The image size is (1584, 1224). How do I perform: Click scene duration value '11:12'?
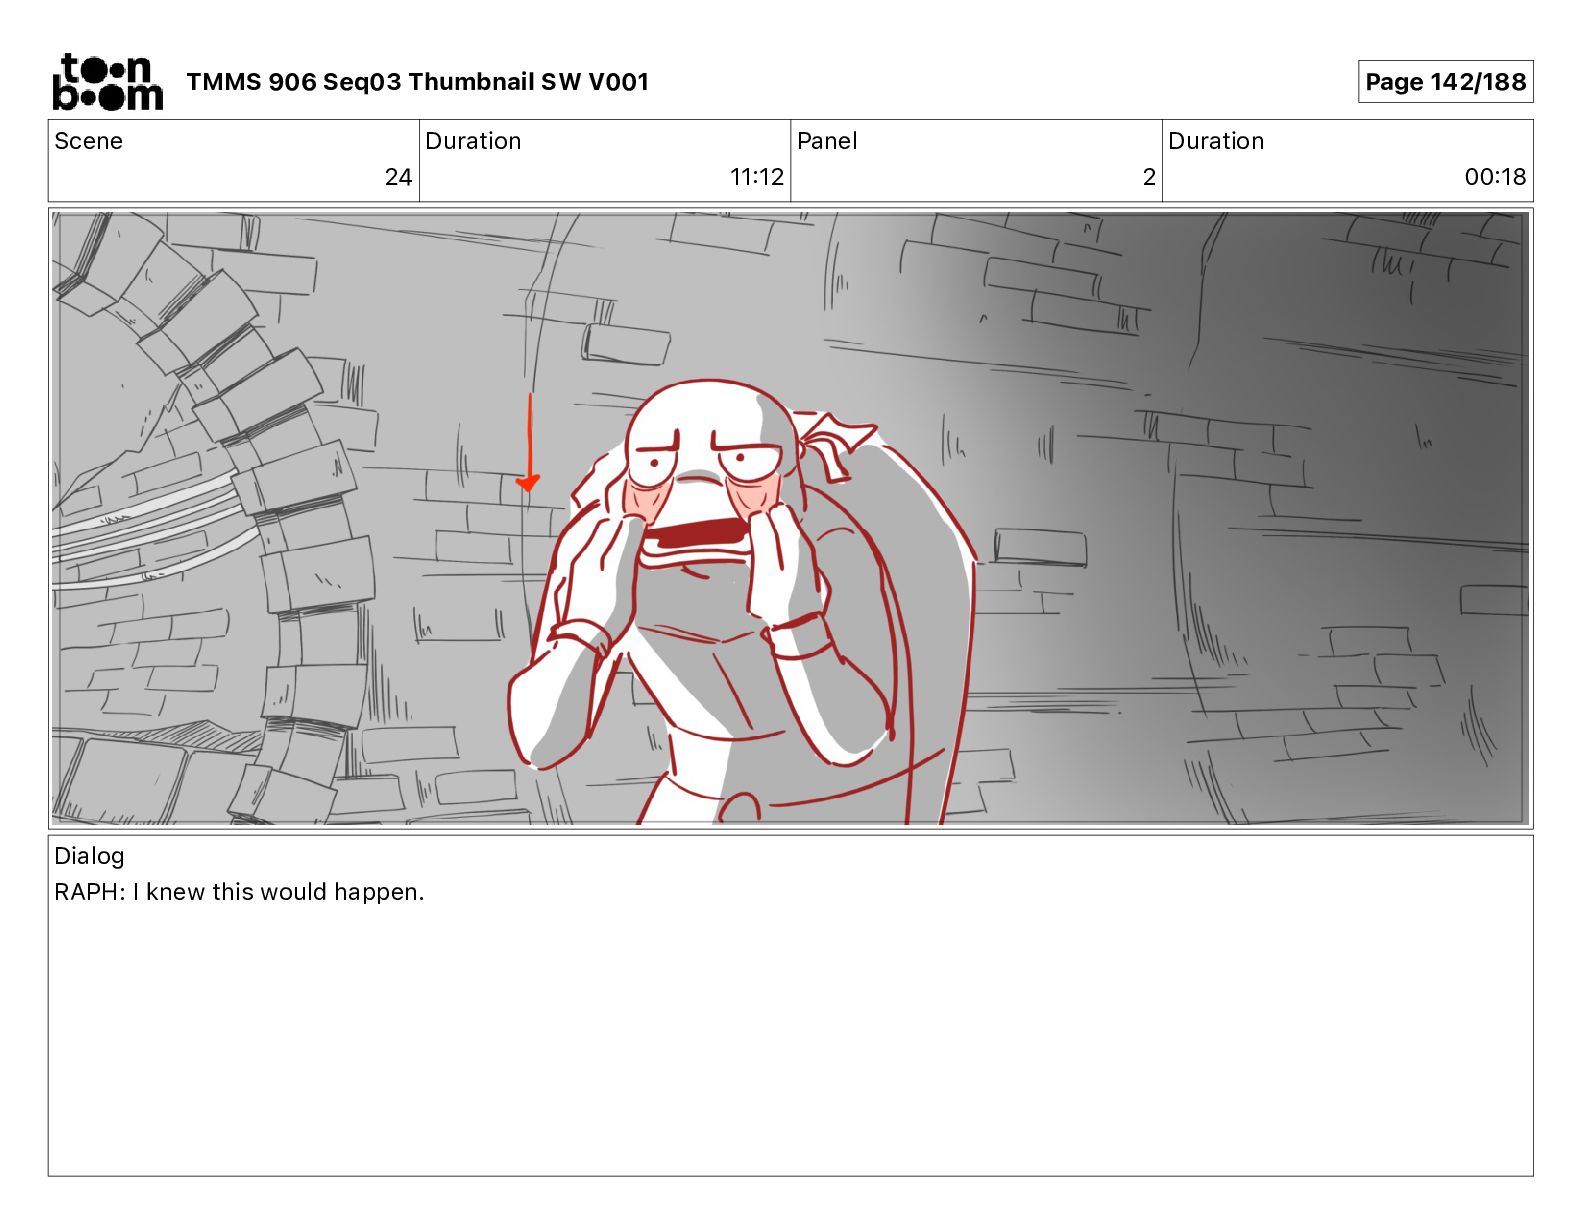(756, 177)
